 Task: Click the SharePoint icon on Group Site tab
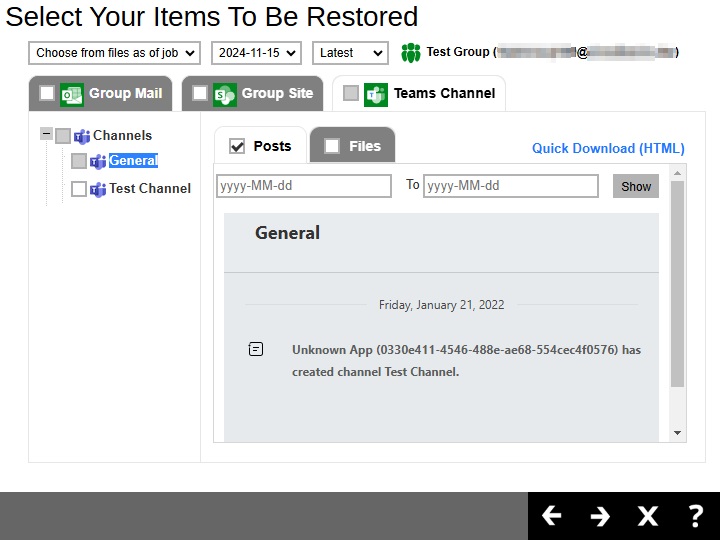coord(225,94)
